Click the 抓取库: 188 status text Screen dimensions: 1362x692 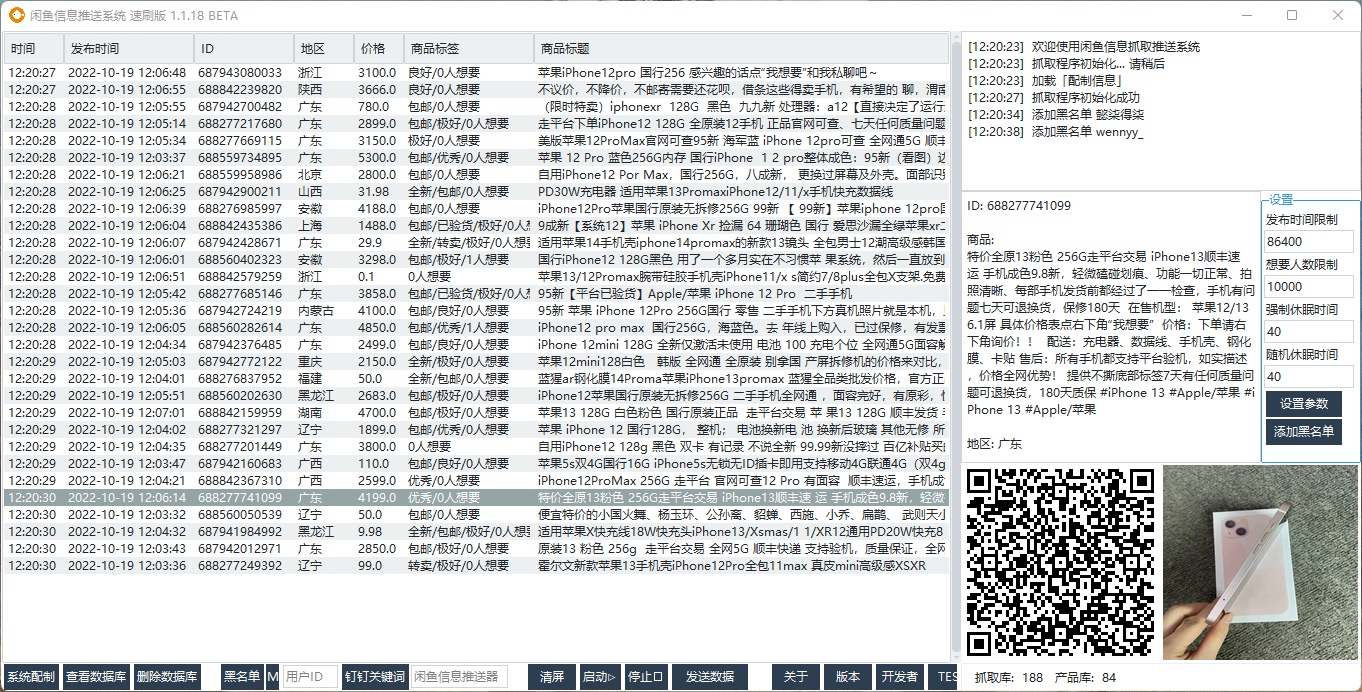pyautogui.click(x=1008, y=678)
